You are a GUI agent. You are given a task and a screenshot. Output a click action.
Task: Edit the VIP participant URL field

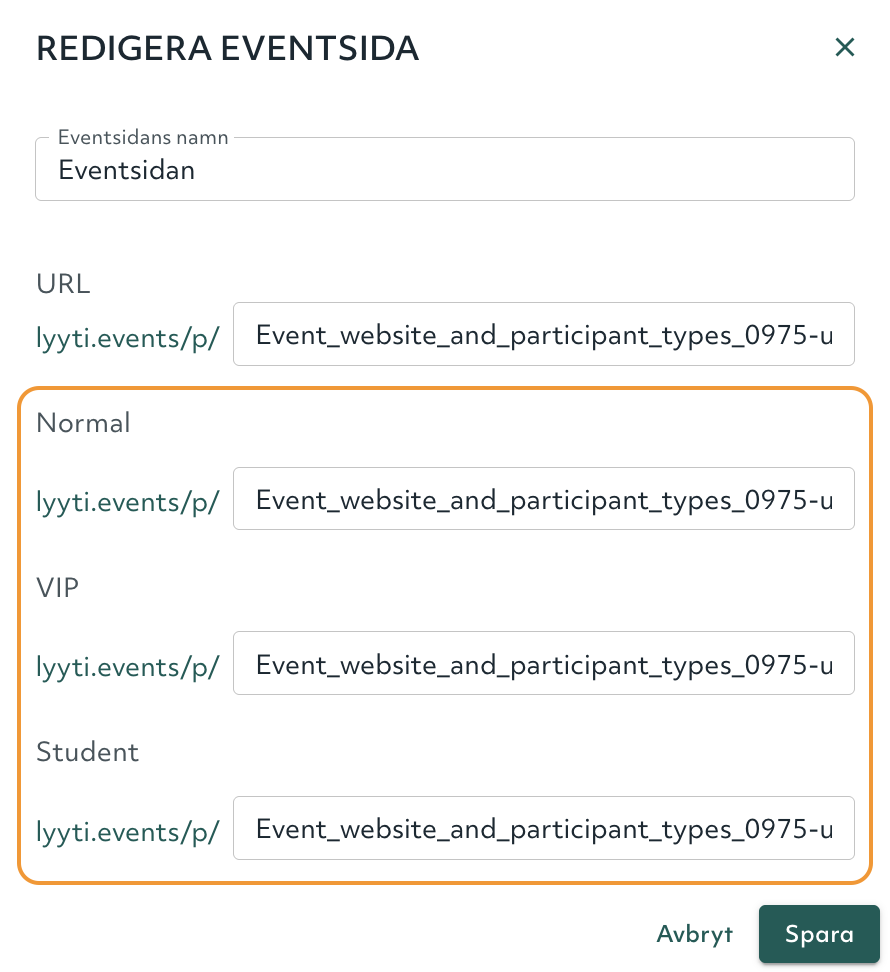[x=544, y=663]
